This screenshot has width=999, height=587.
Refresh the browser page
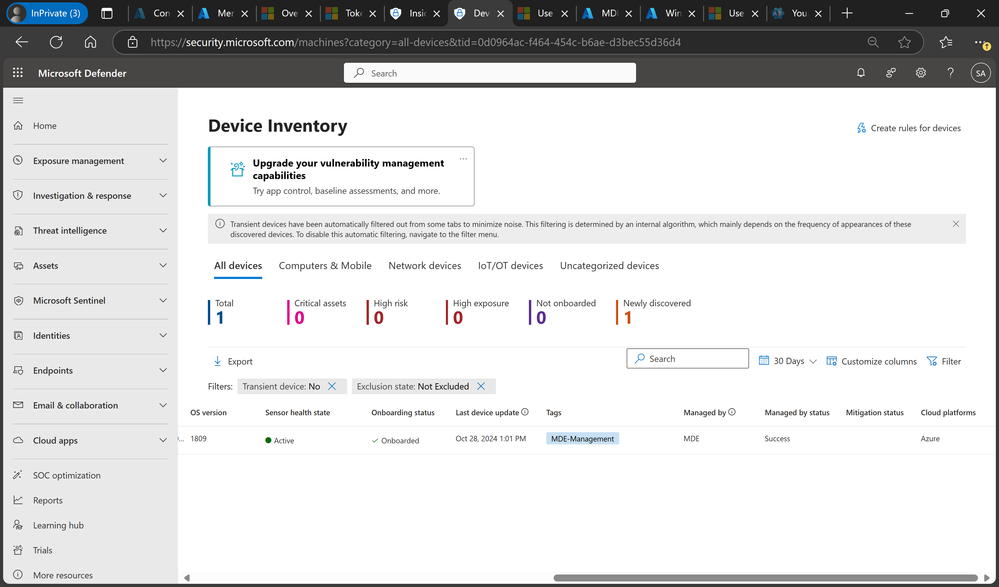click(56, 42)
